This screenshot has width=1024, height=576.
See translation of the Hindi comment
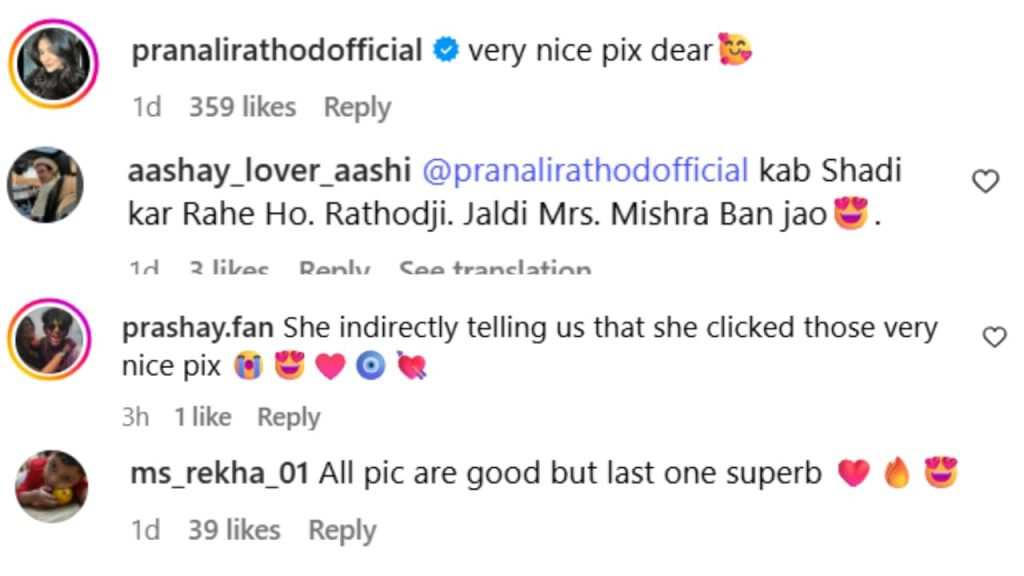click(x=495, y=266)
